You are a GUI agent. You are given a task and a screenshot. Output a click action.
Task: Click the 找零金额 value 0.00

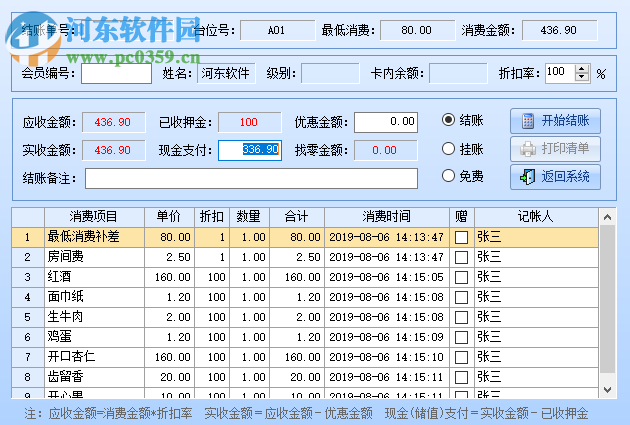pyautogui.click(x=386, y=150)
